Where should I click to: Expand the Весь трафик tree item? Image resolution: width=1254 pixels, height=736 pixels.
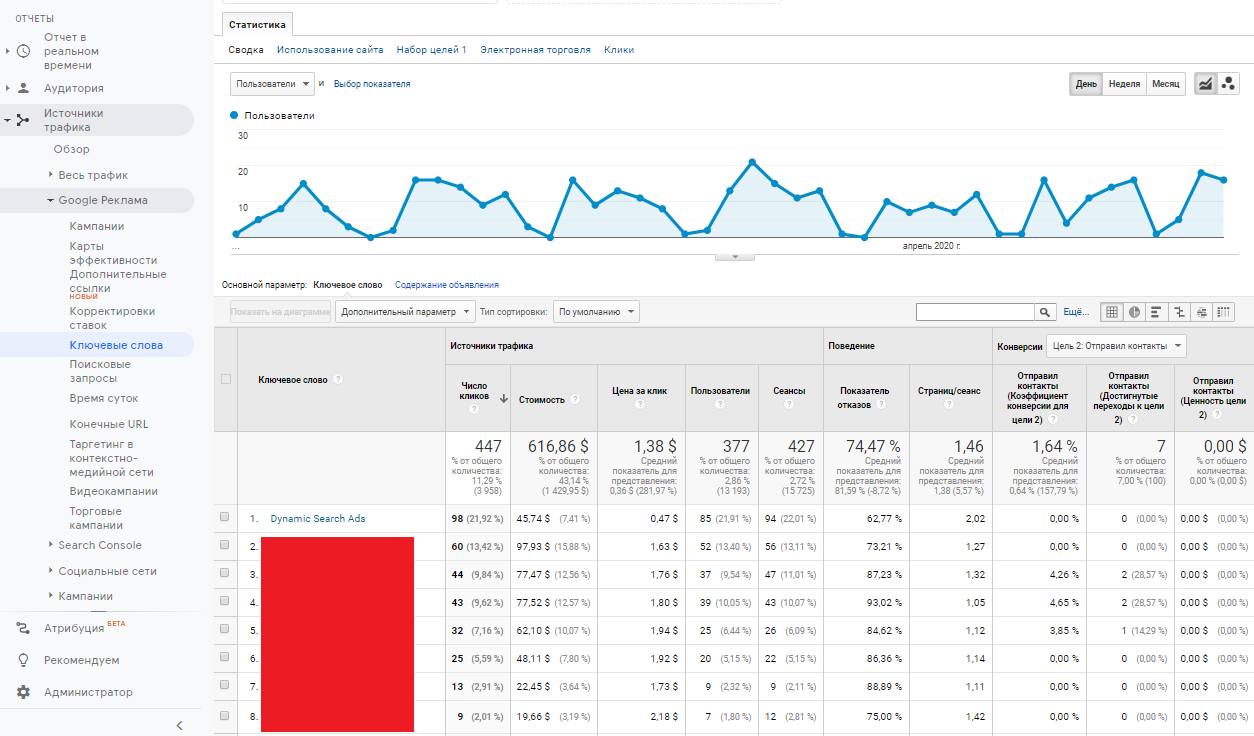point(51,175)
